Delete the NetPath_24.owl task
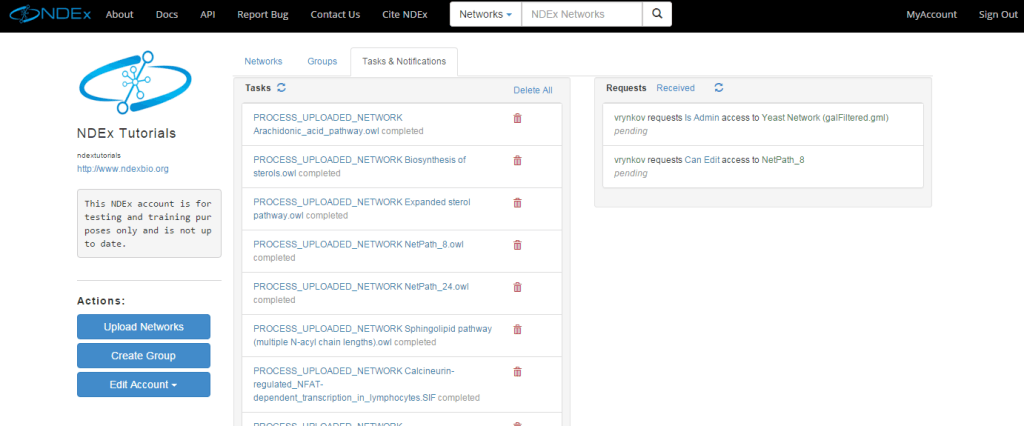This screenshot has width=1024, height=426. tap(517, 287)
